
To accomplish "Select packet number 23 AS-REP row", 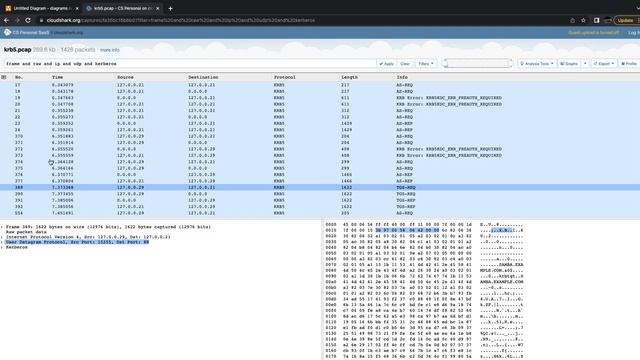I will click(x=320, y=123).
